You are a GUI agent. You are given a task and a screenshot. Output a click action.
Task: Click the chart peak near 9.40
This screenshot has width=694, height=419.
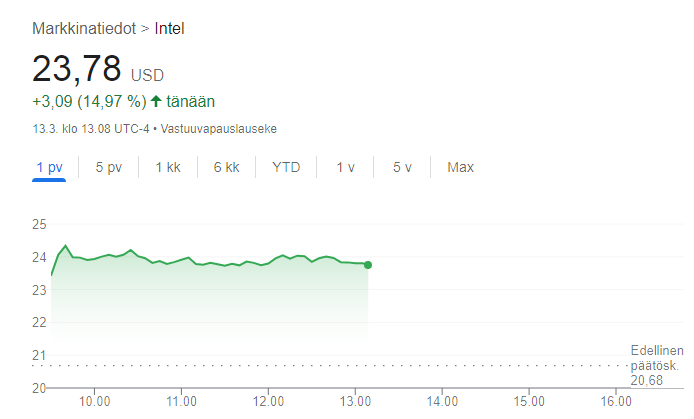click(x=66, y=246)
